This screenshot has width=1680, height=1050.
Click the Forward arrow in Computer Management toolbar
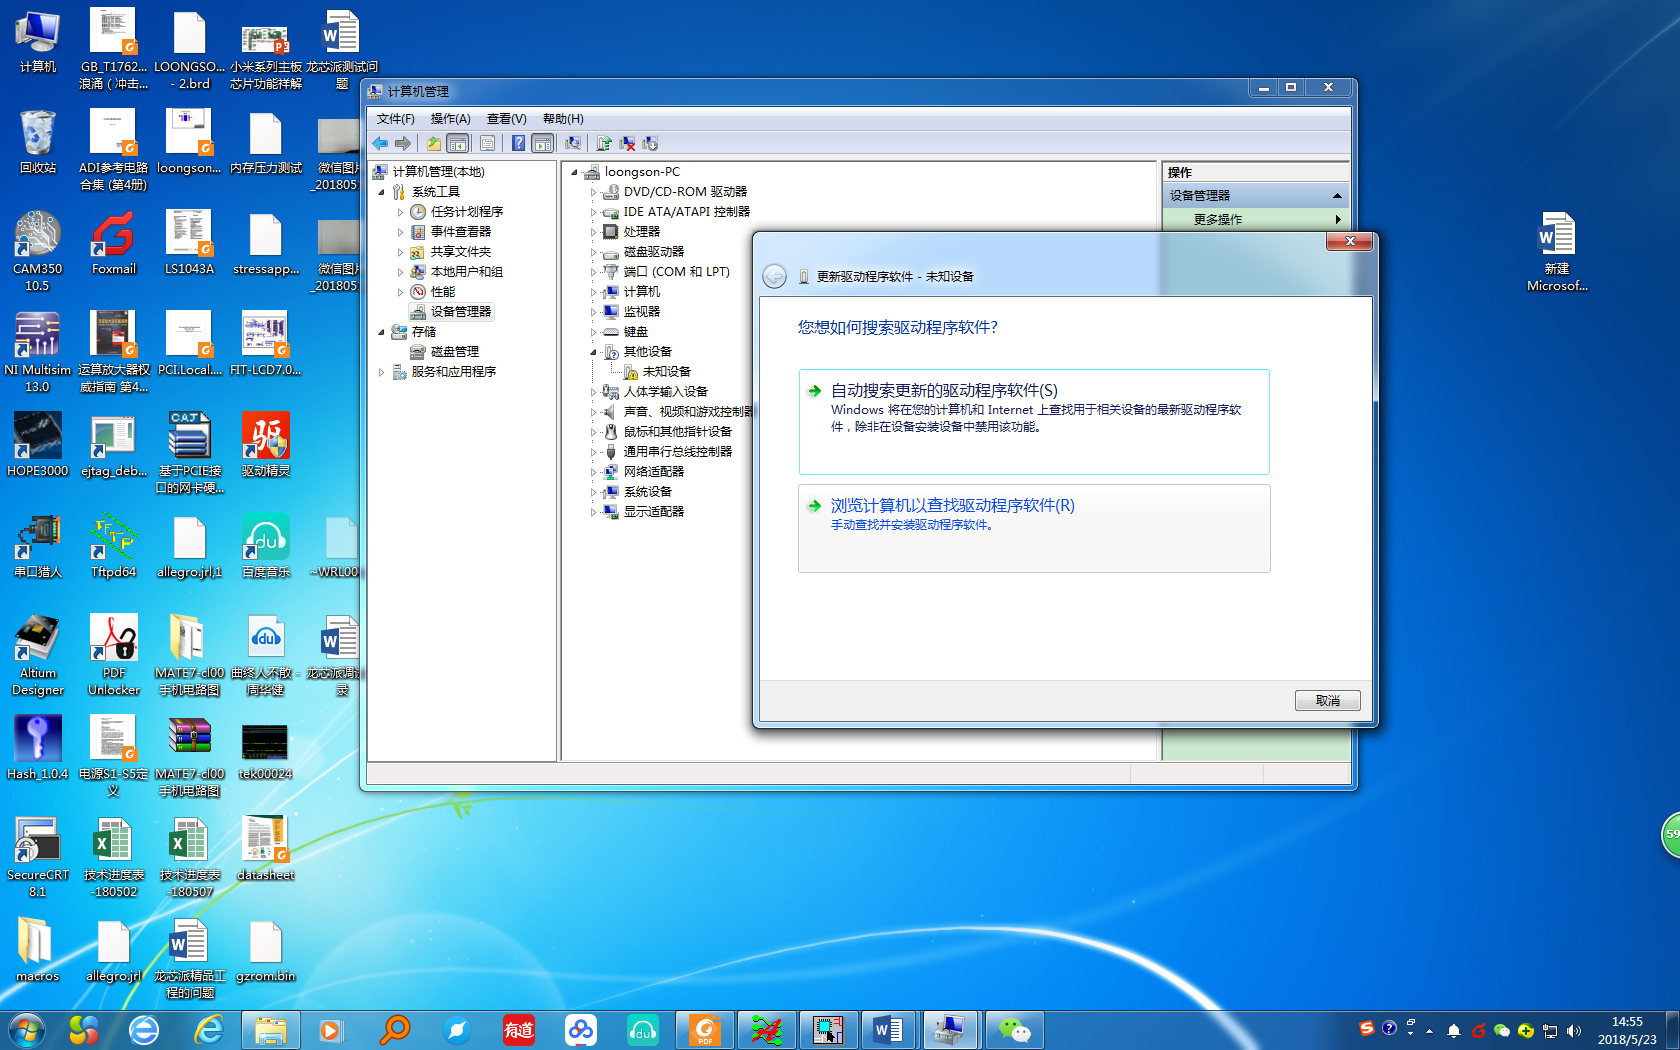[x=402, y=143]
